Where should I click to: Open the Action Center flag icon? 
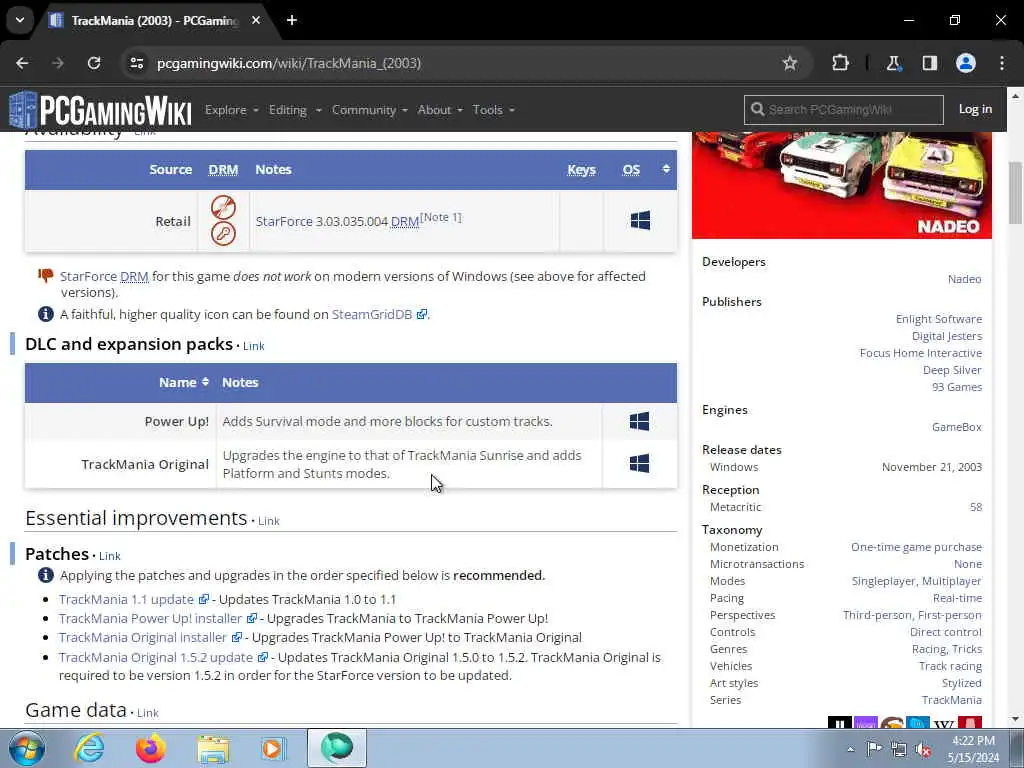[874, 748]
